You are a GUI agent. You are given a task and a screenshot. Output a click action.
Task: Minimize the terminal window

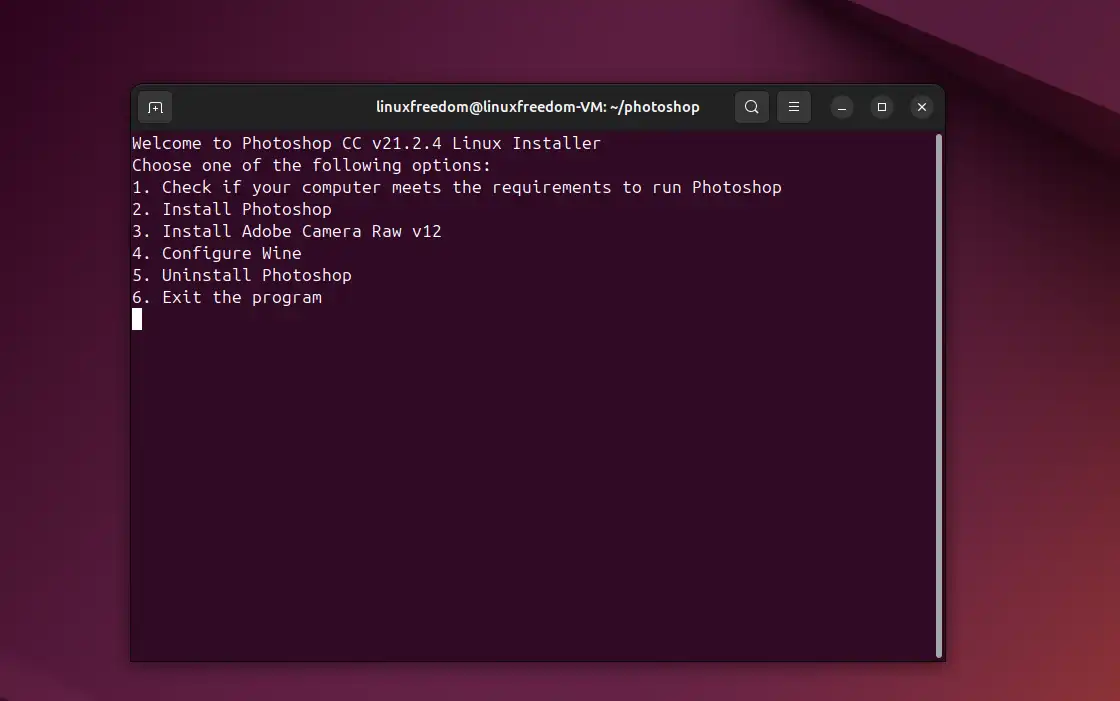click(x=841, y=107)
